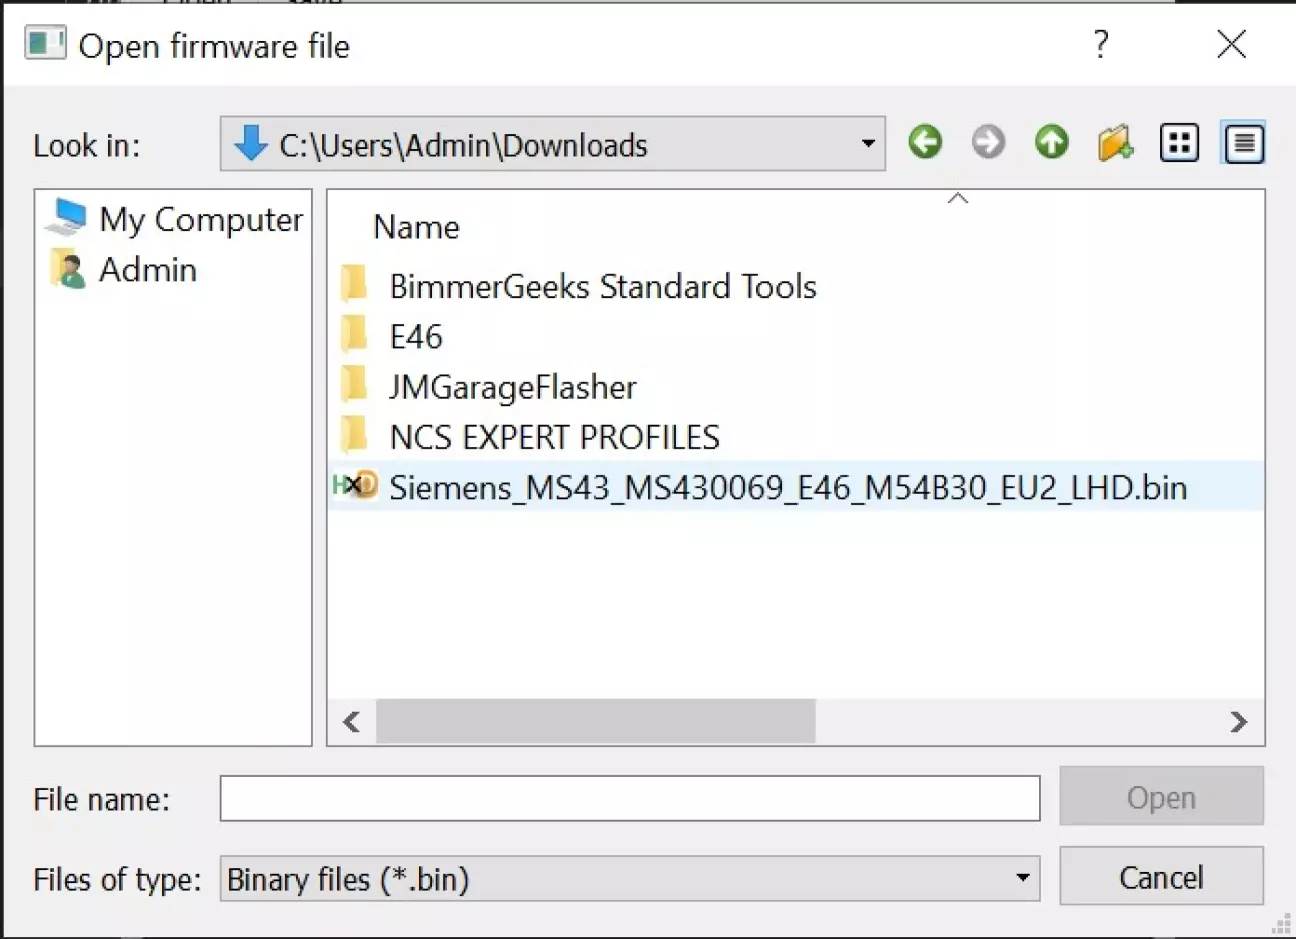Screen dimensions: 1296x939
Task: Switch to Detail View mode
Action: point(1244,143)
